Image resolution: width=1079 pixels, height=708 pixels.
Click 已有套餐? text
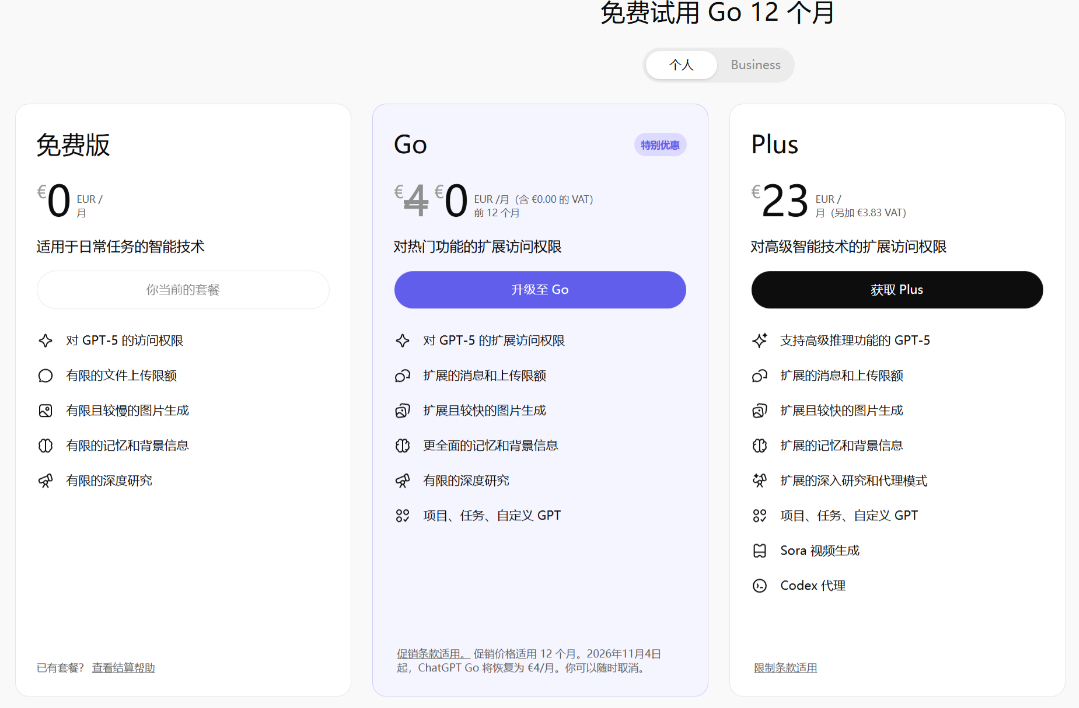pyautogui.click(x=61, y=668)
